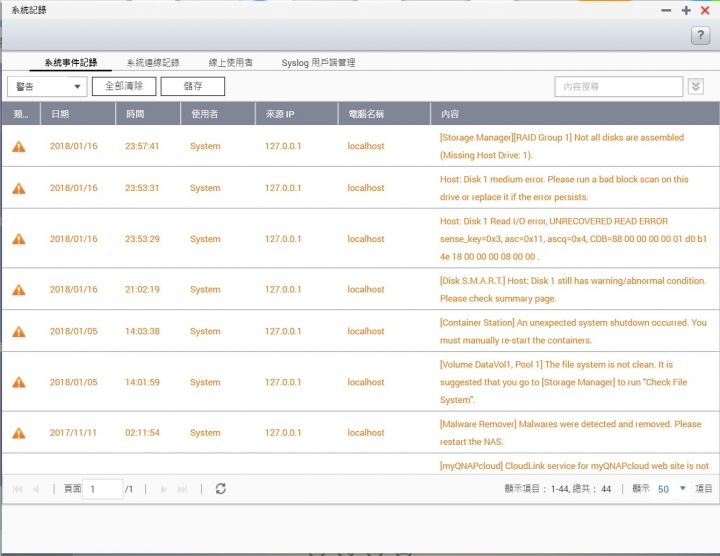Click time cell 21:02:19
720x556 pixels.
142,289
